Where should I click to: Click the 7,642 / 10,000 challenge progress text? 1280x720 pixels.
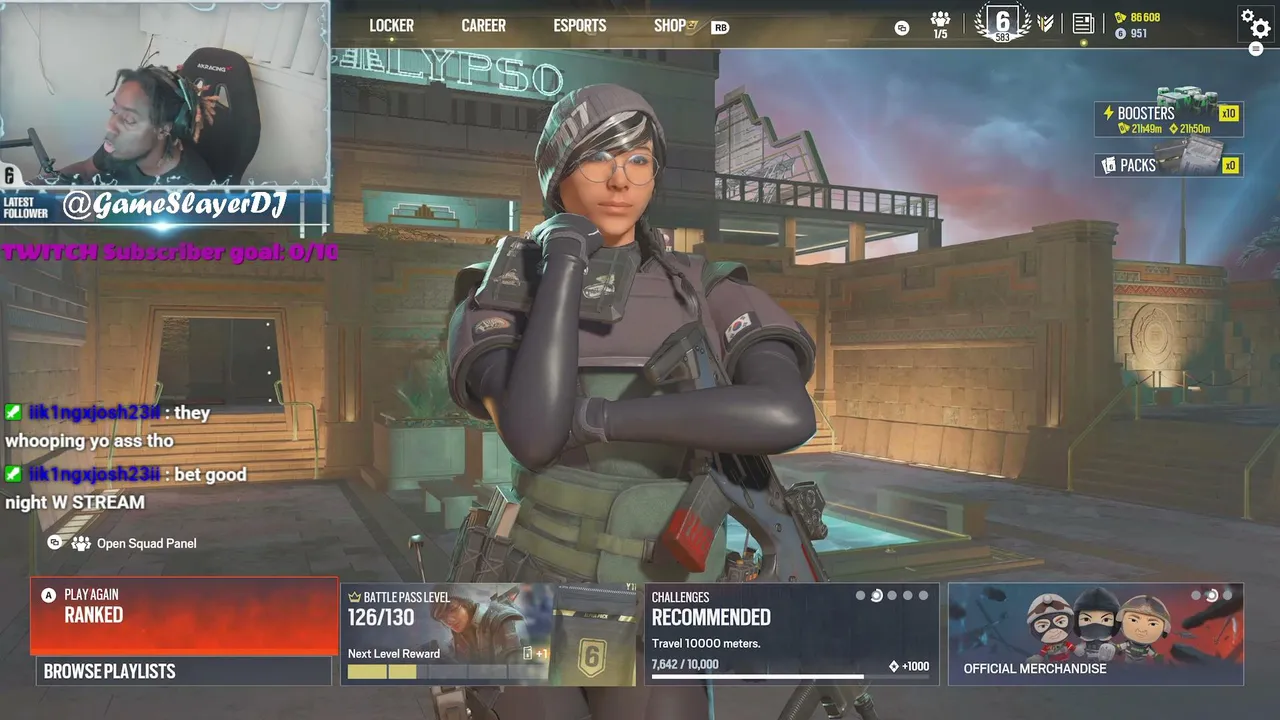685,664
